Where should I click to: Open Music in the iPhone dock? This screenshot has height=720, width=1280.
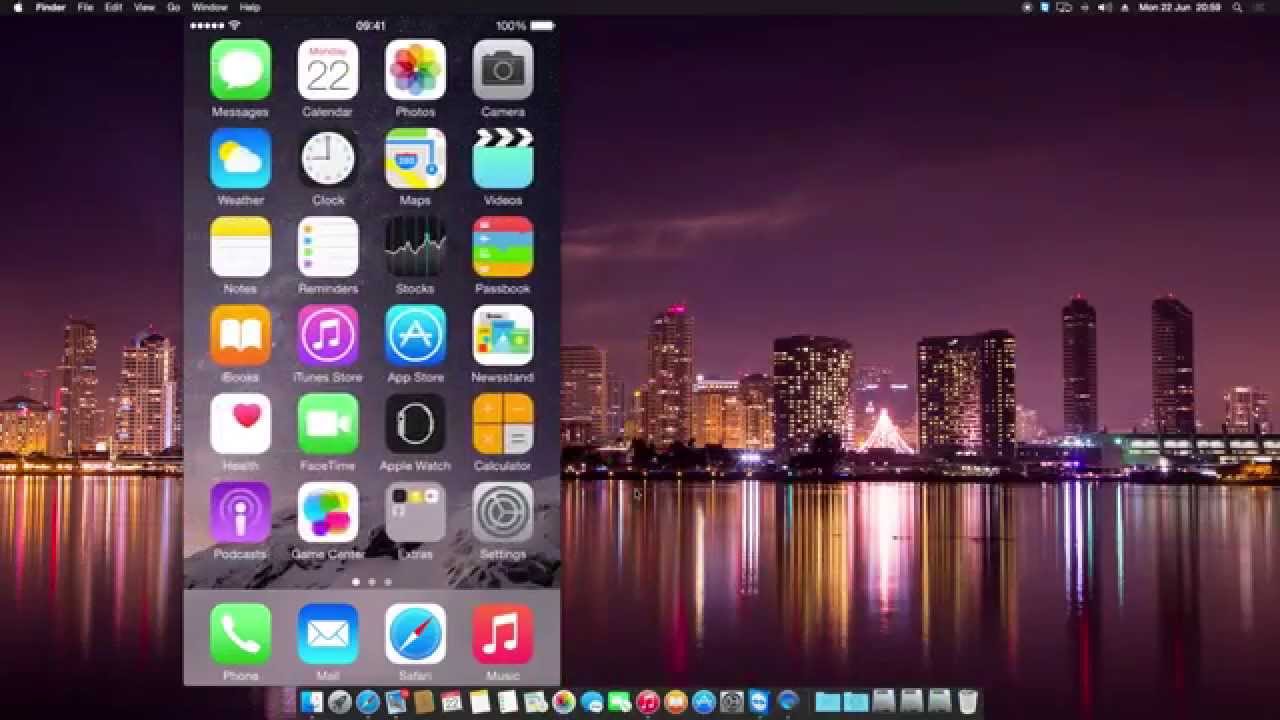[x=503, y=634]
